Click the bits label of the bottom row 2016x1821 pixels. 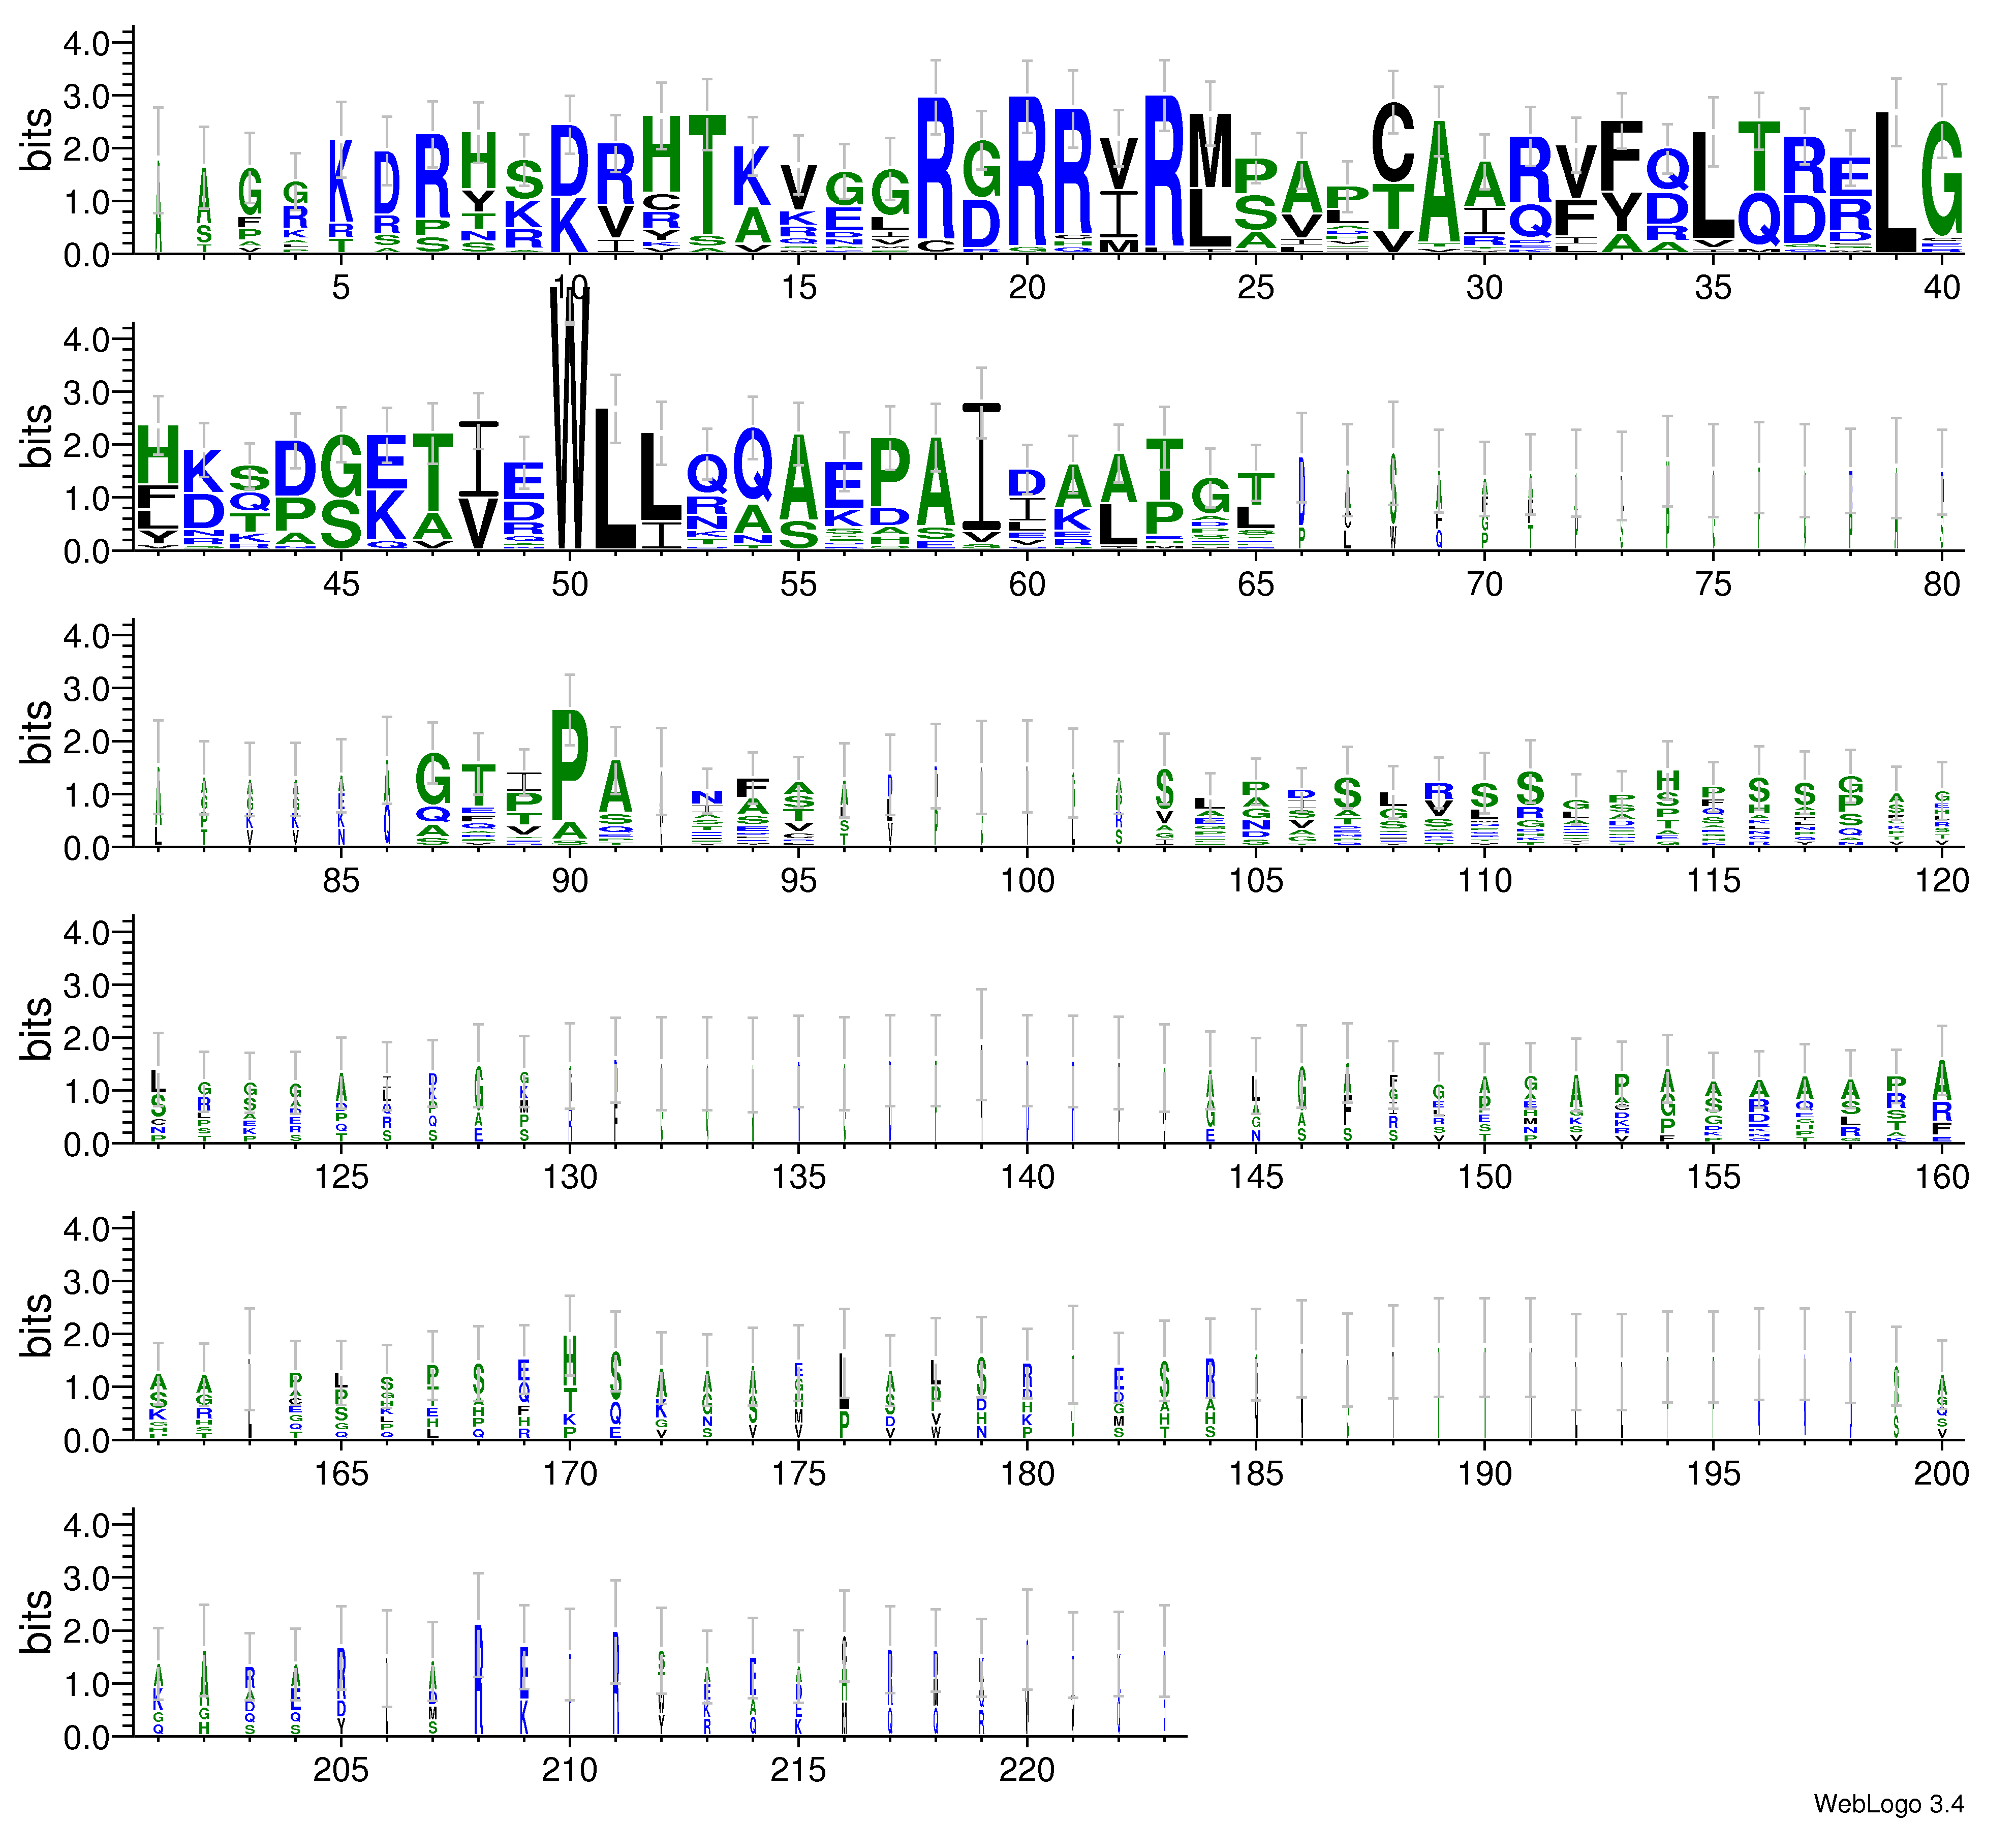click(x=37, y=1621)
